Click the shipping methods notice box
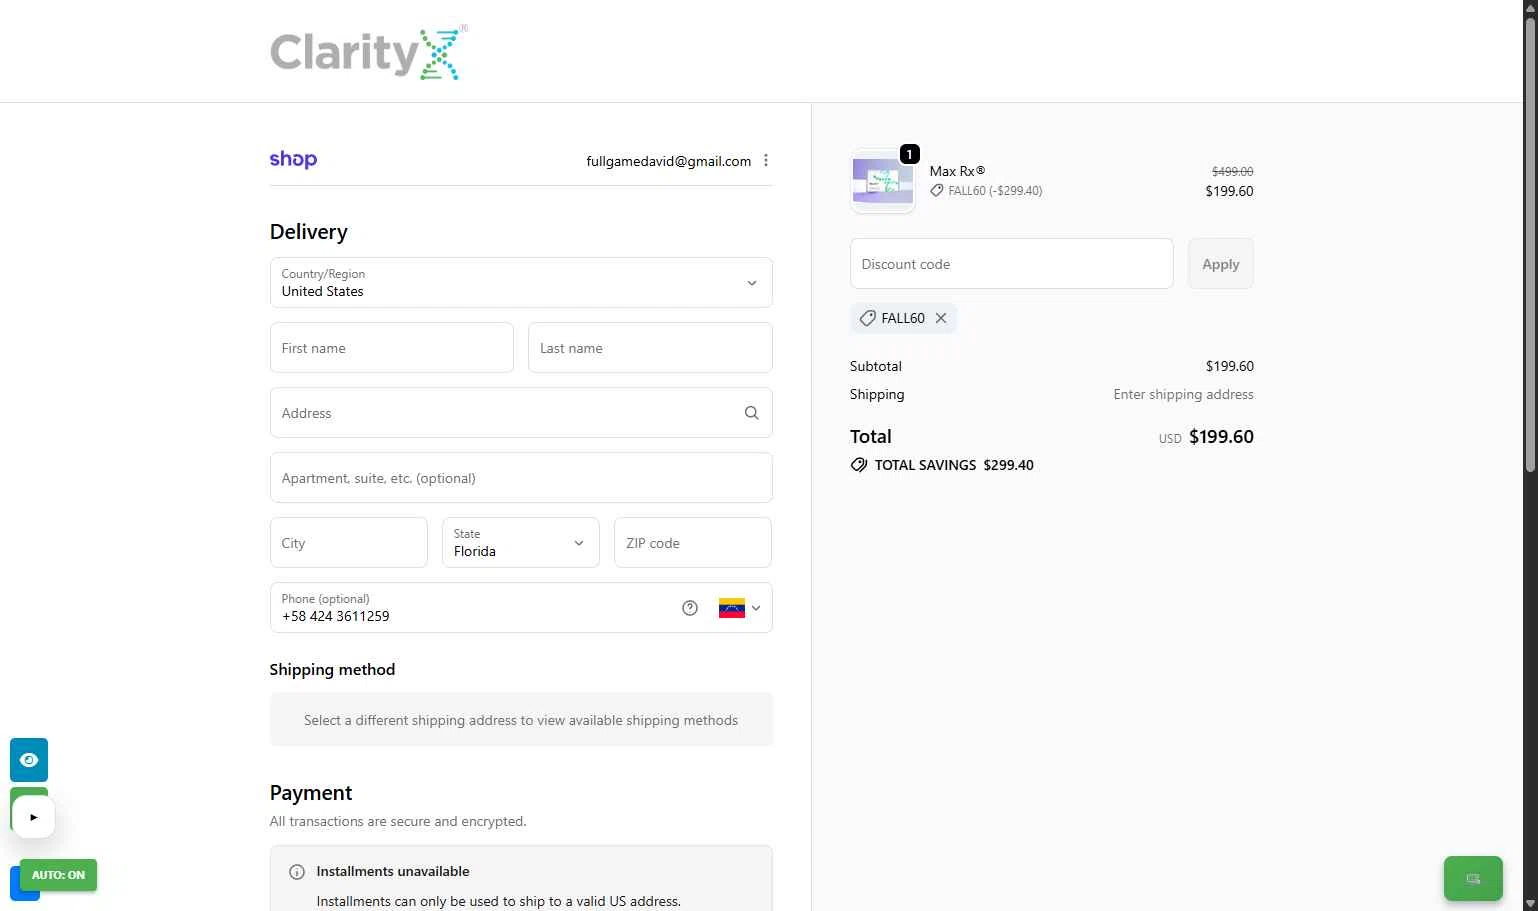This screenshot has width=1538, height=911. (521, 720)
